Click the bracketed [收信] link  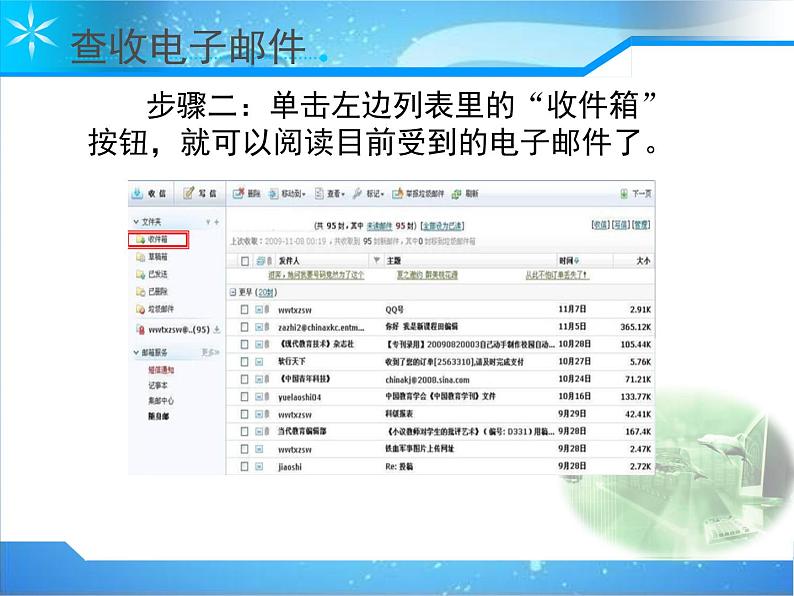coord(601,224)
